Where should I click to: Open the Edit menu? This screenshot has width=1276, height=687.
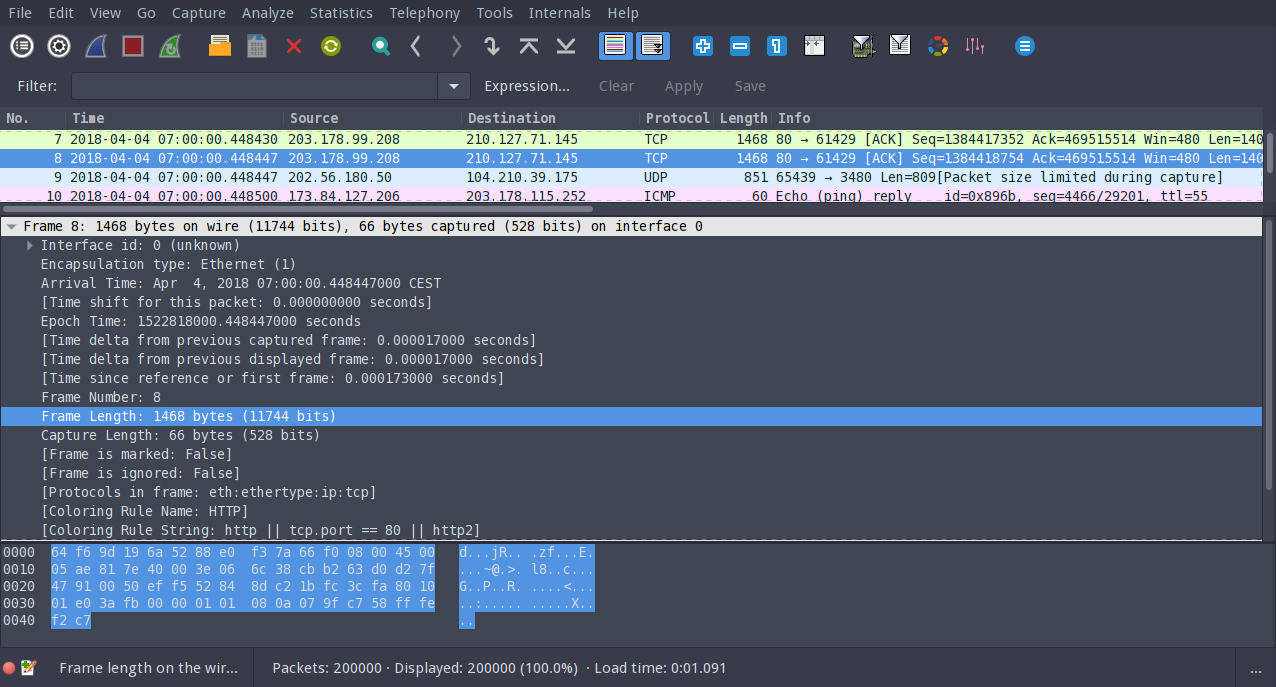coord(61,13)
